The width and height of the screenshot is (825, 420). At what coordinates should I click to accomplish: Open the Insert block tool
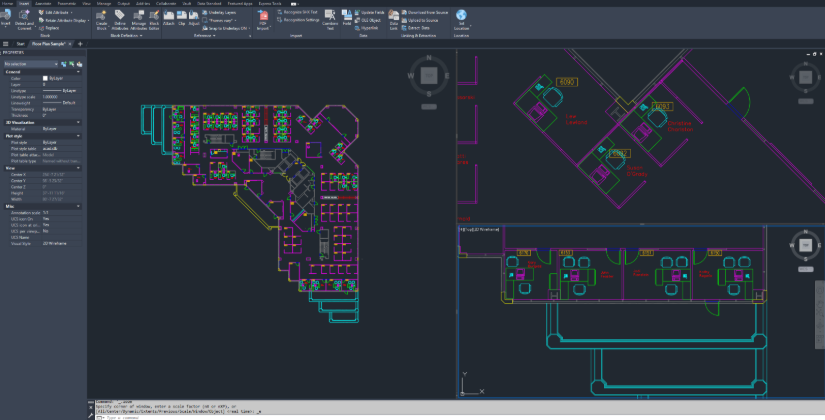[x=5, y=18]
